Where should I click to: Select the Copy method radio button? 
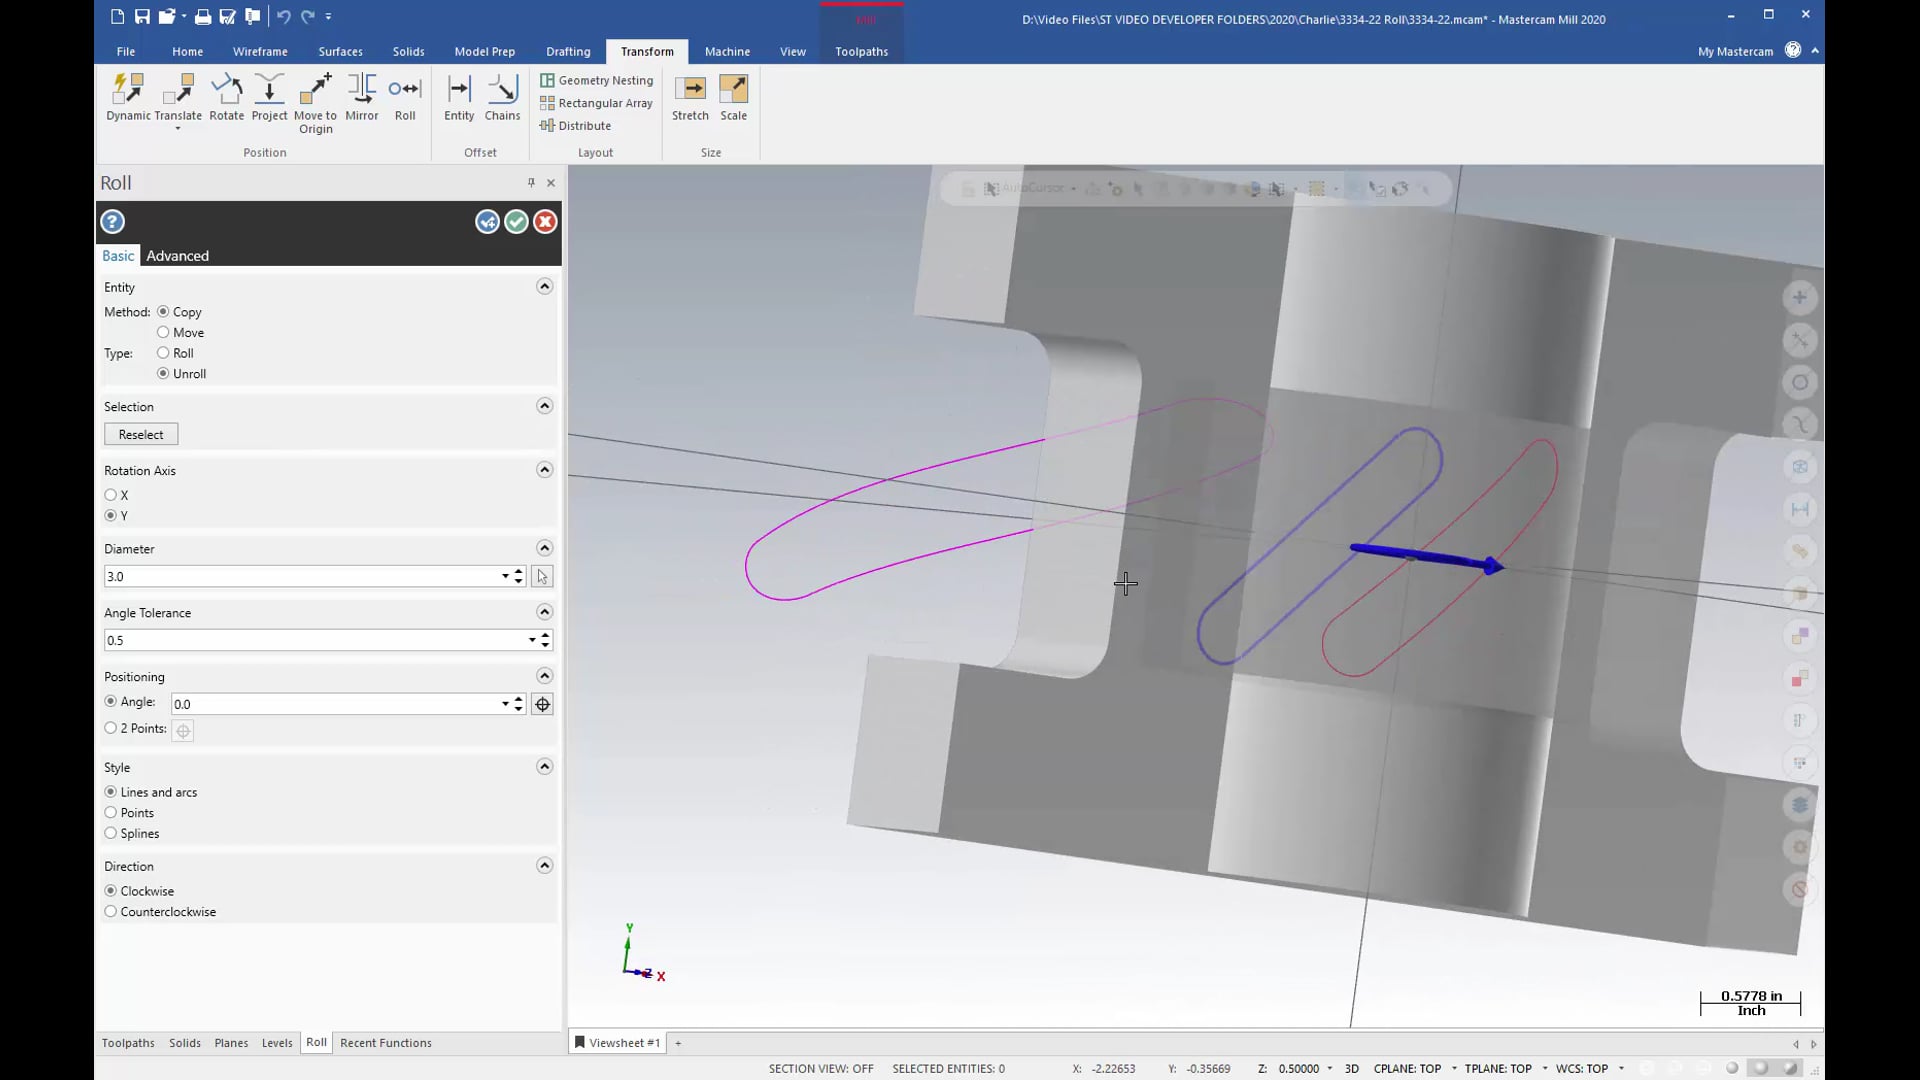point(162,311)
